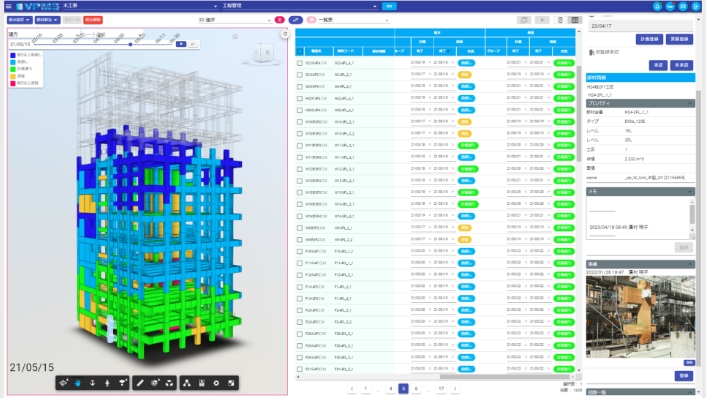706x398 pixels.
Task: Select the measure ruler tool
Action: click(140, 383)
